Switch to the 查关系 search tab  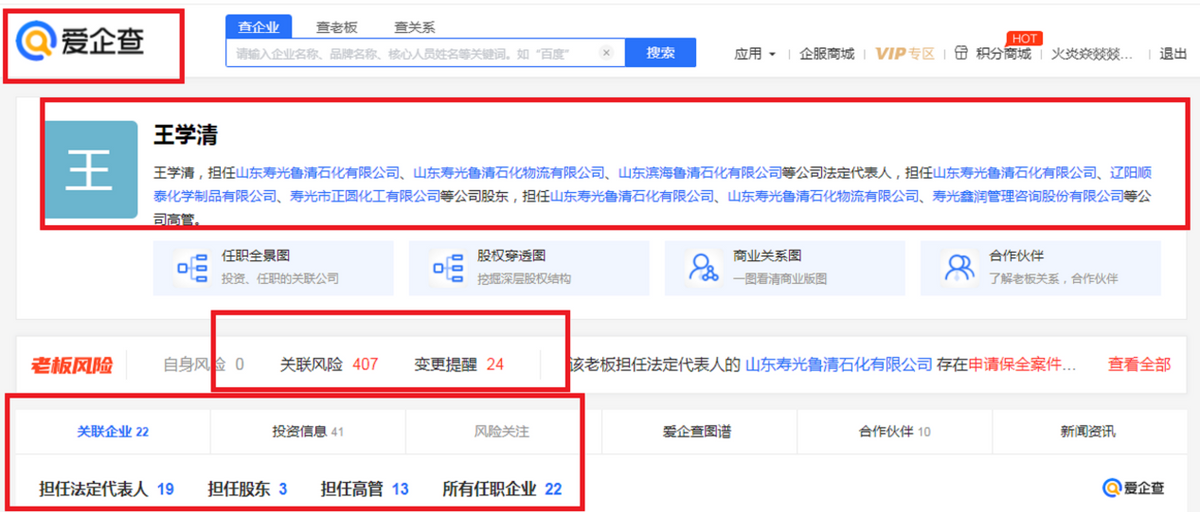pos(414,27)
